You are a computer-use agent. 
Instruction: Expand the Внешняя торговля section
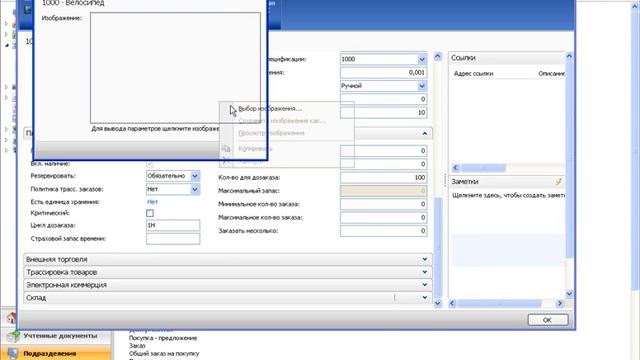pos(228,260)
